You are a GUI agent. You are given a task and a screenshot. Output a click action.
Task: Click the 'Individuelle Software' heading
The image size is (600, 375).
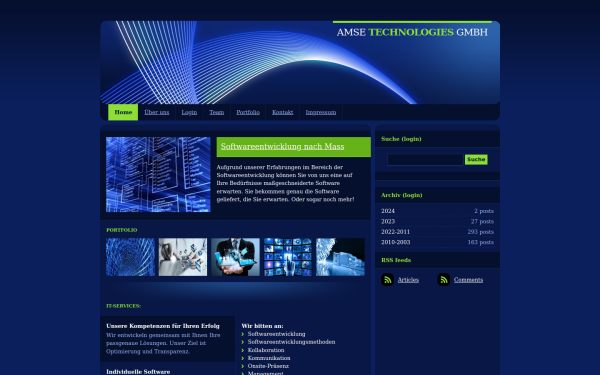[x=138, y=372]
